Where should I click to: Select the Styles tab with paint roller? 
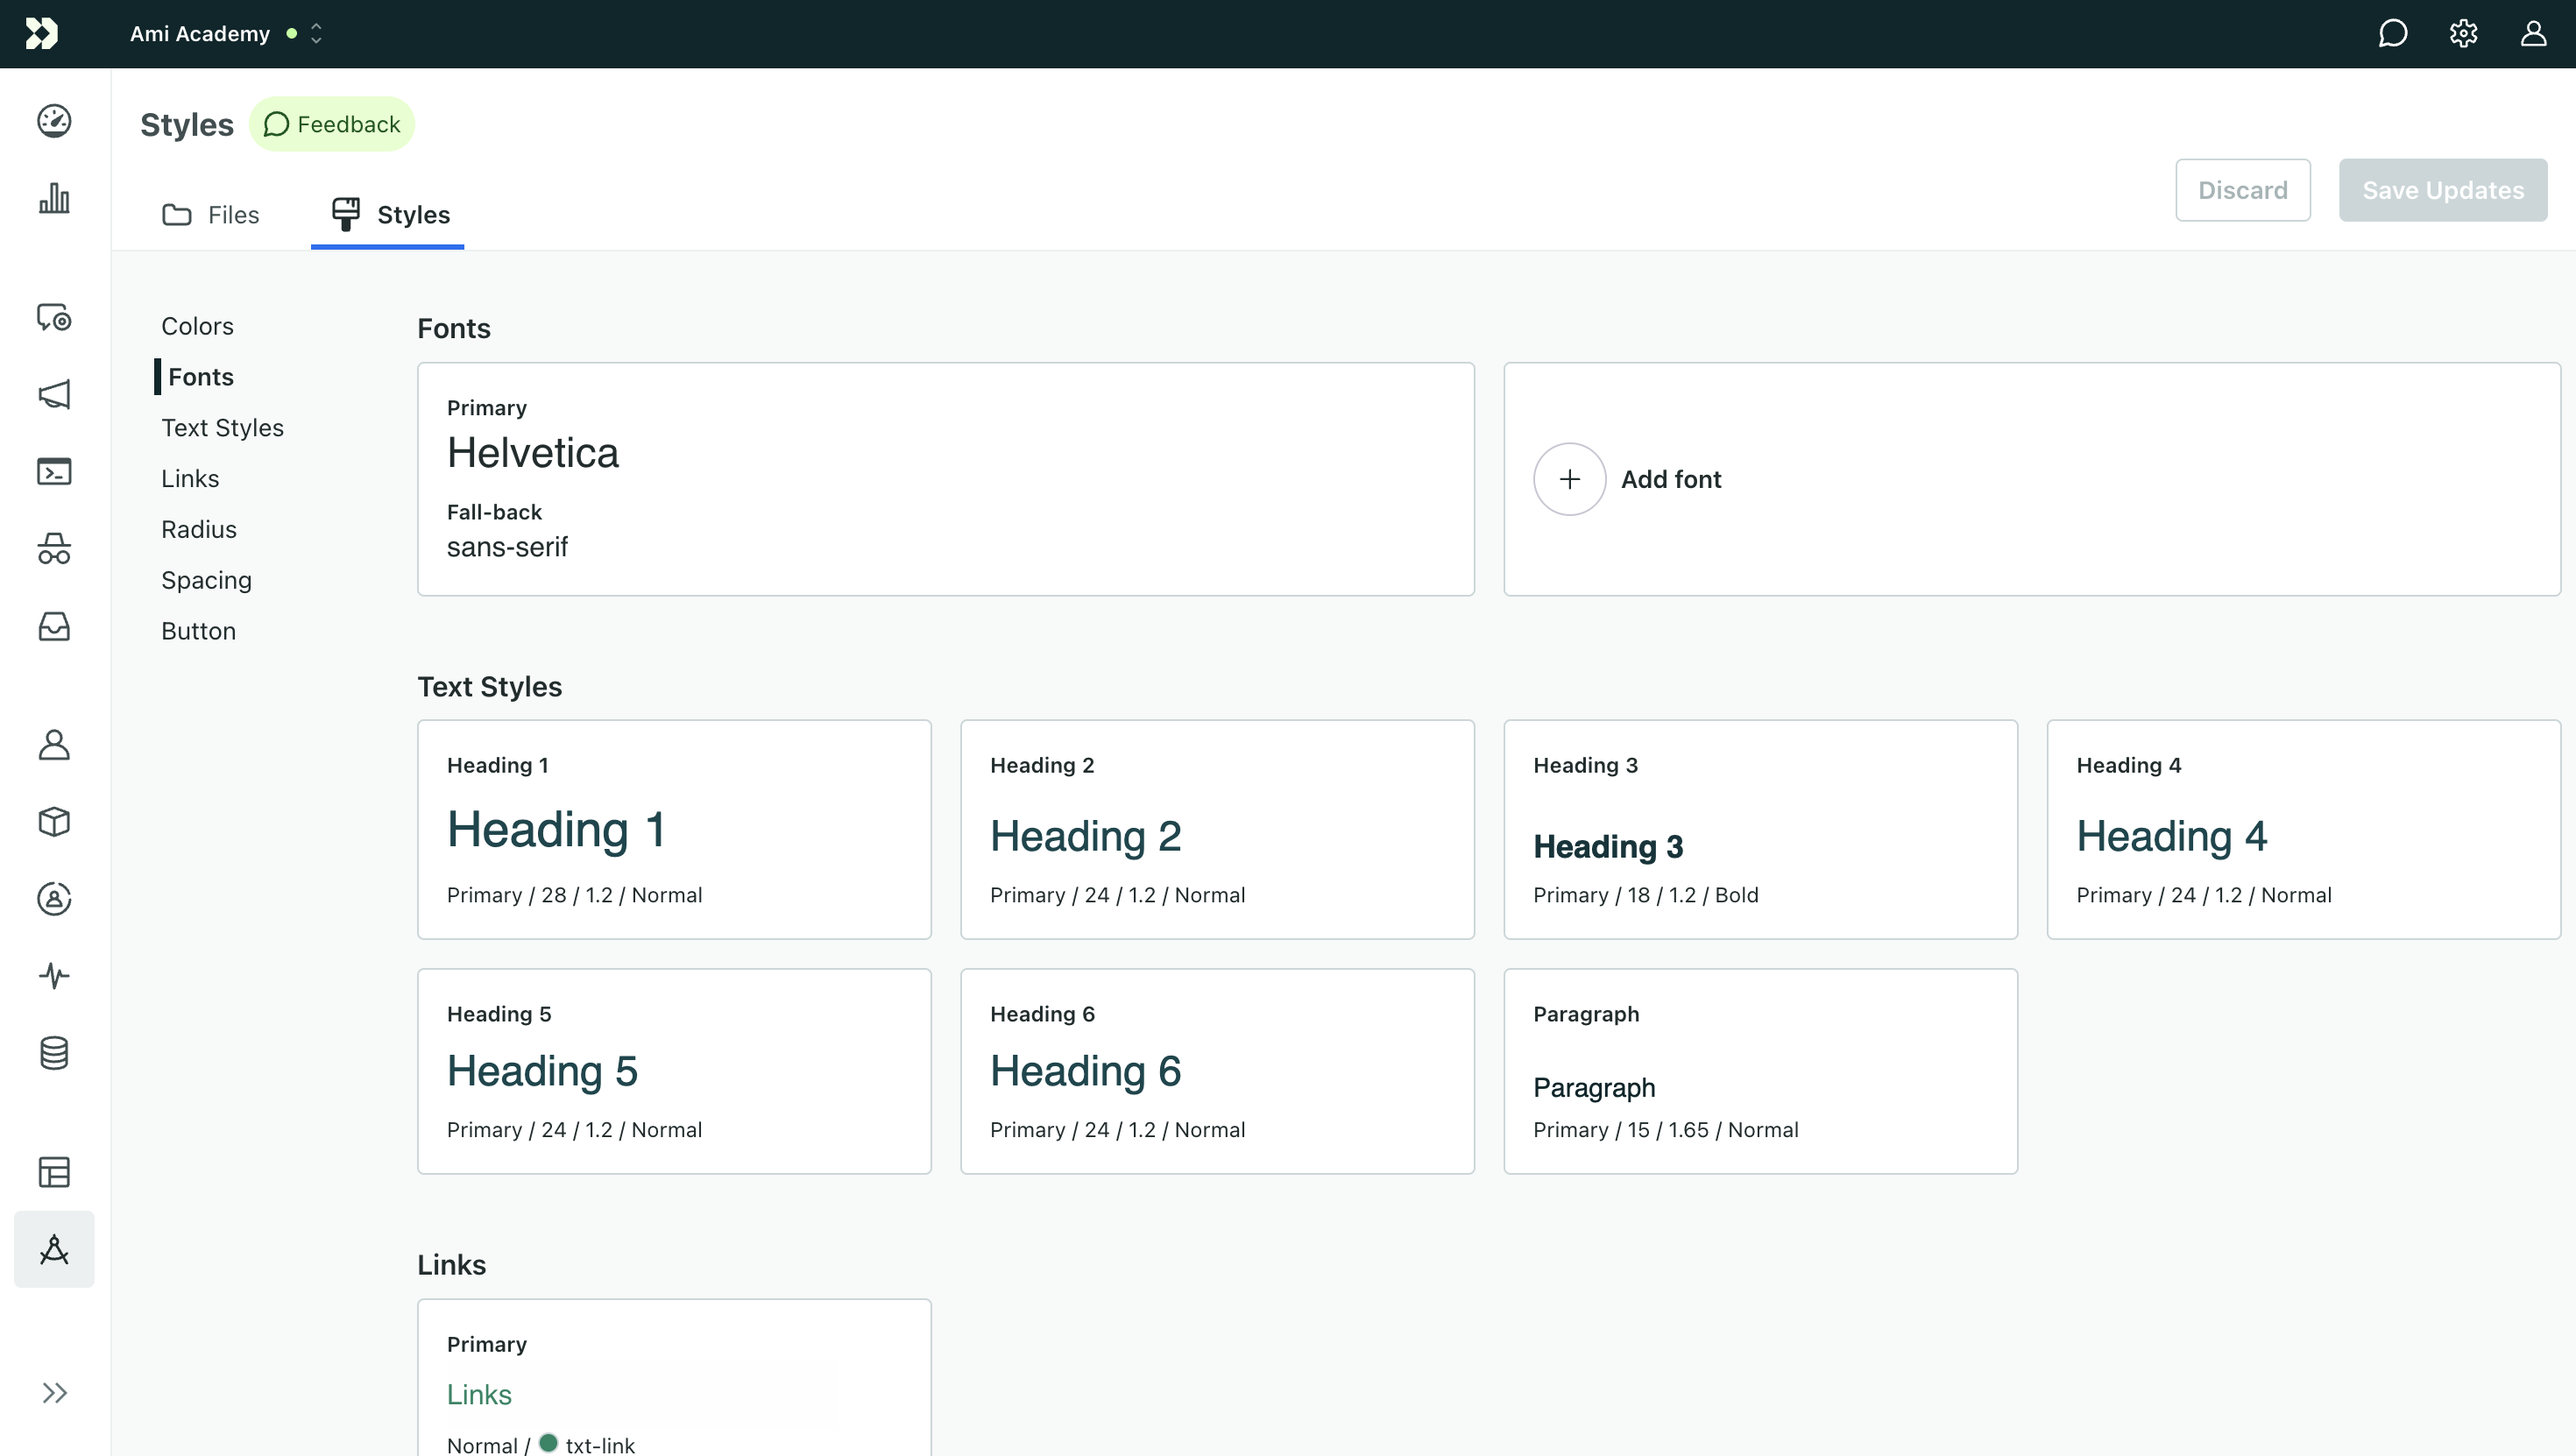(388, 215)
